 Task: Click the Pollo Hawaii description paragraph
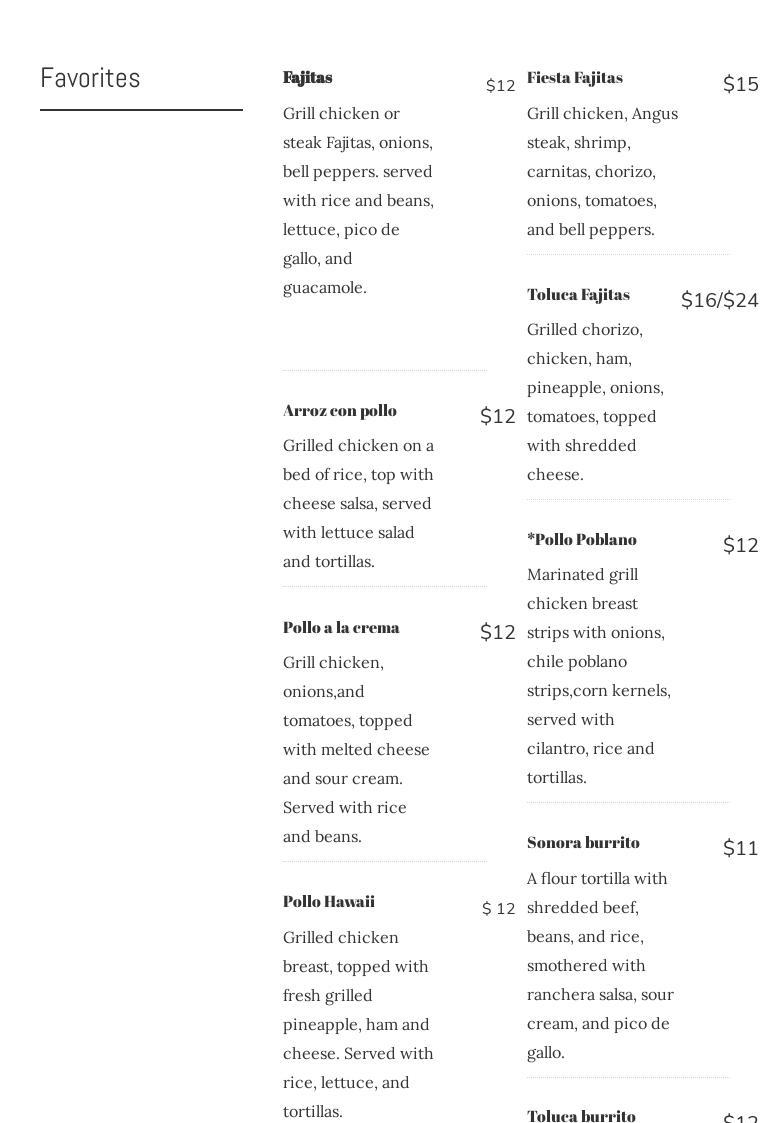[358, 1024]
